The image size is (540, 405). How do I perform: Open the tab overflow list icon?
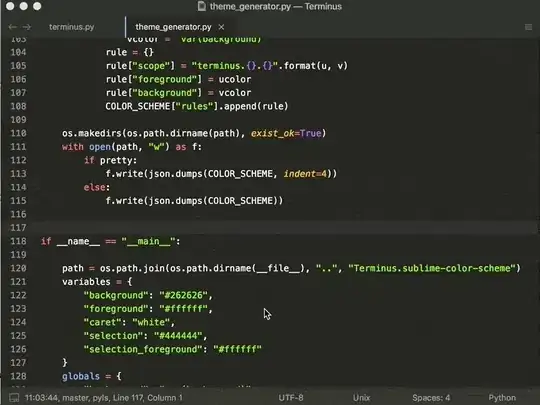[x=528, y=27]
